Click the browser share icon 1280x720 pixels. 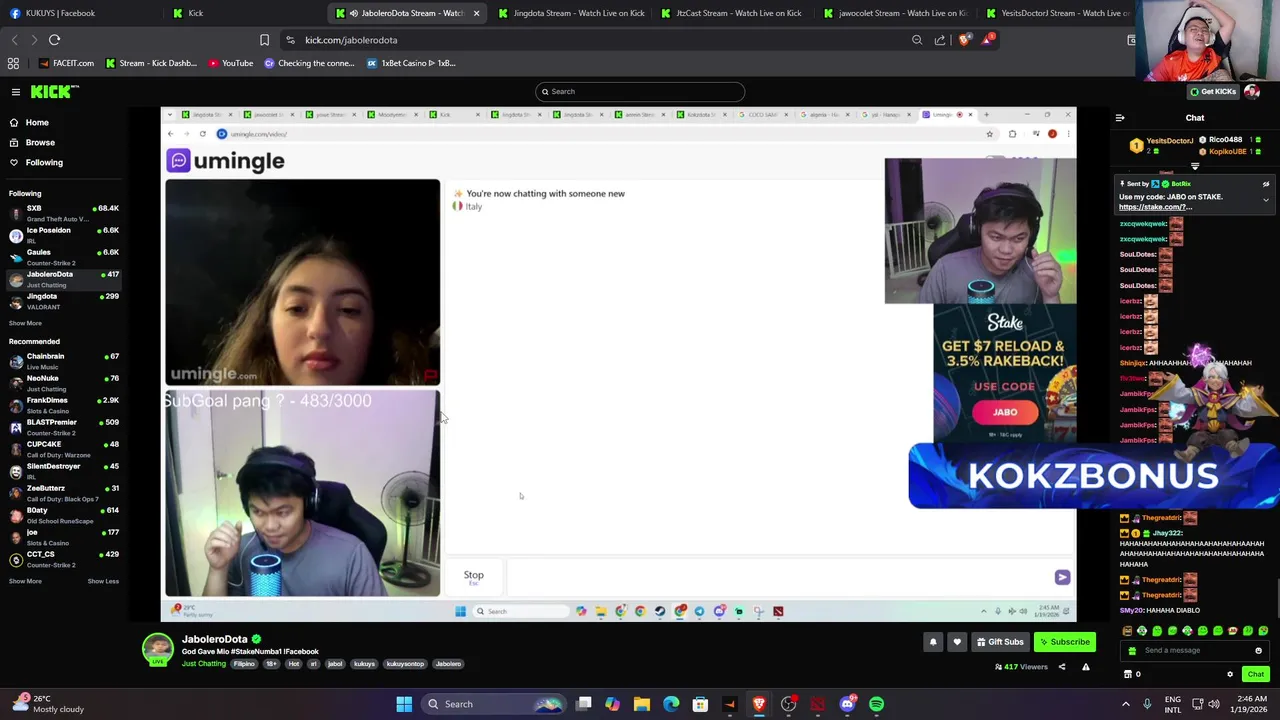pos(940,40)
